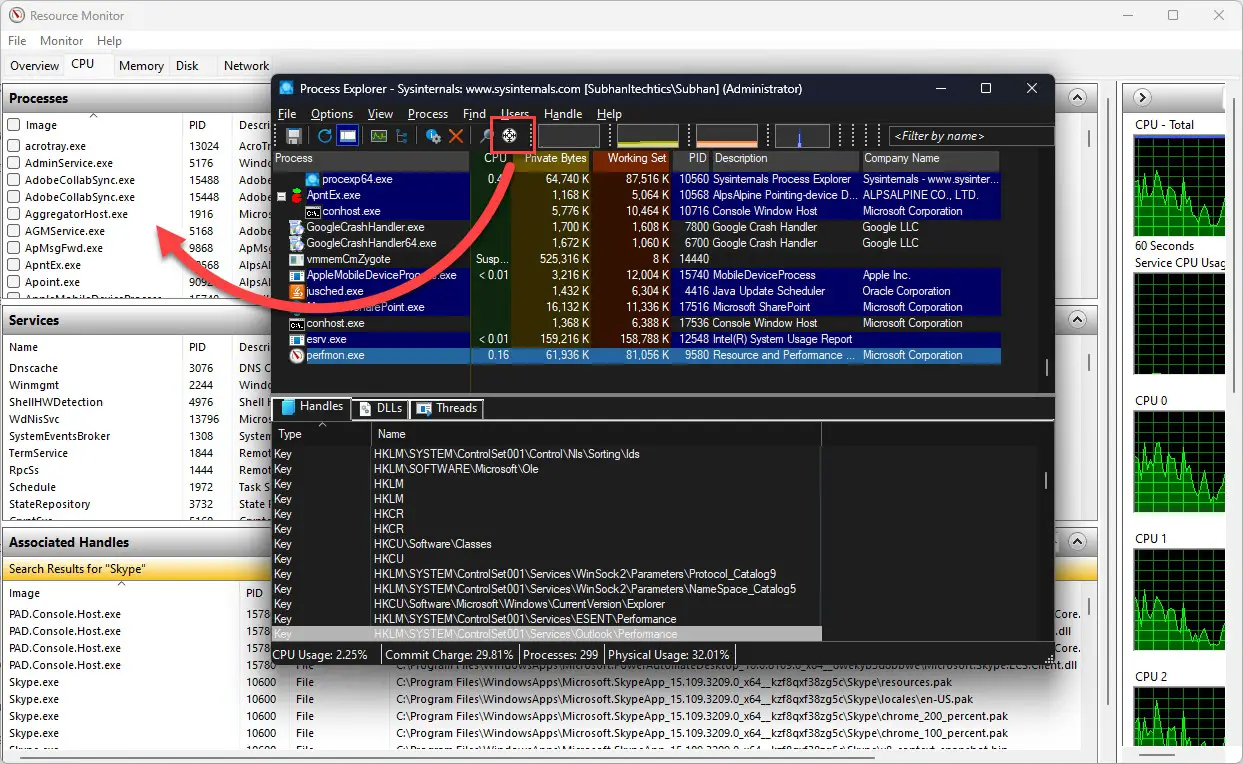Open the Options menu in Process Explorer
1243x764 pixels.
332,114
